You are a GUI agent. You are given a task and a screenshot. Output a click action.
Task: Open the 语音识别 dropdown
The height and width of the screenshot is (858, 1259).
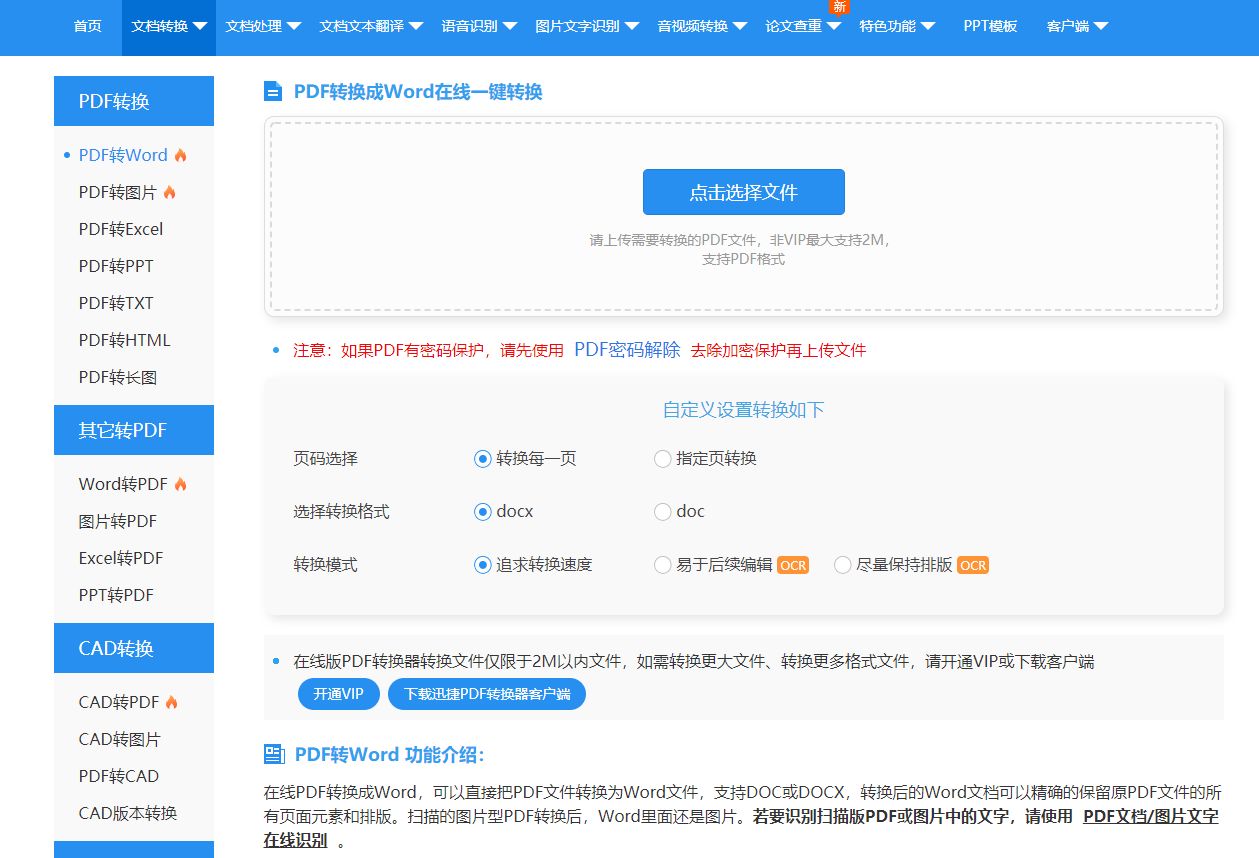[x=471, y=27]
